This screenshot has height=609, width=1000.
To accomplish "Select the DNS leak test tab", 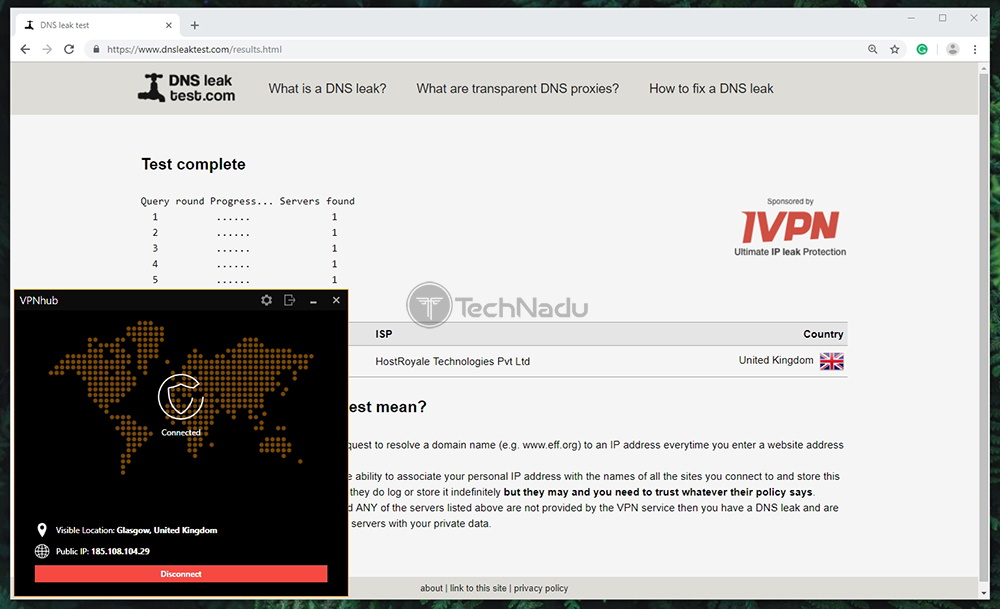I will pos(98,26).
